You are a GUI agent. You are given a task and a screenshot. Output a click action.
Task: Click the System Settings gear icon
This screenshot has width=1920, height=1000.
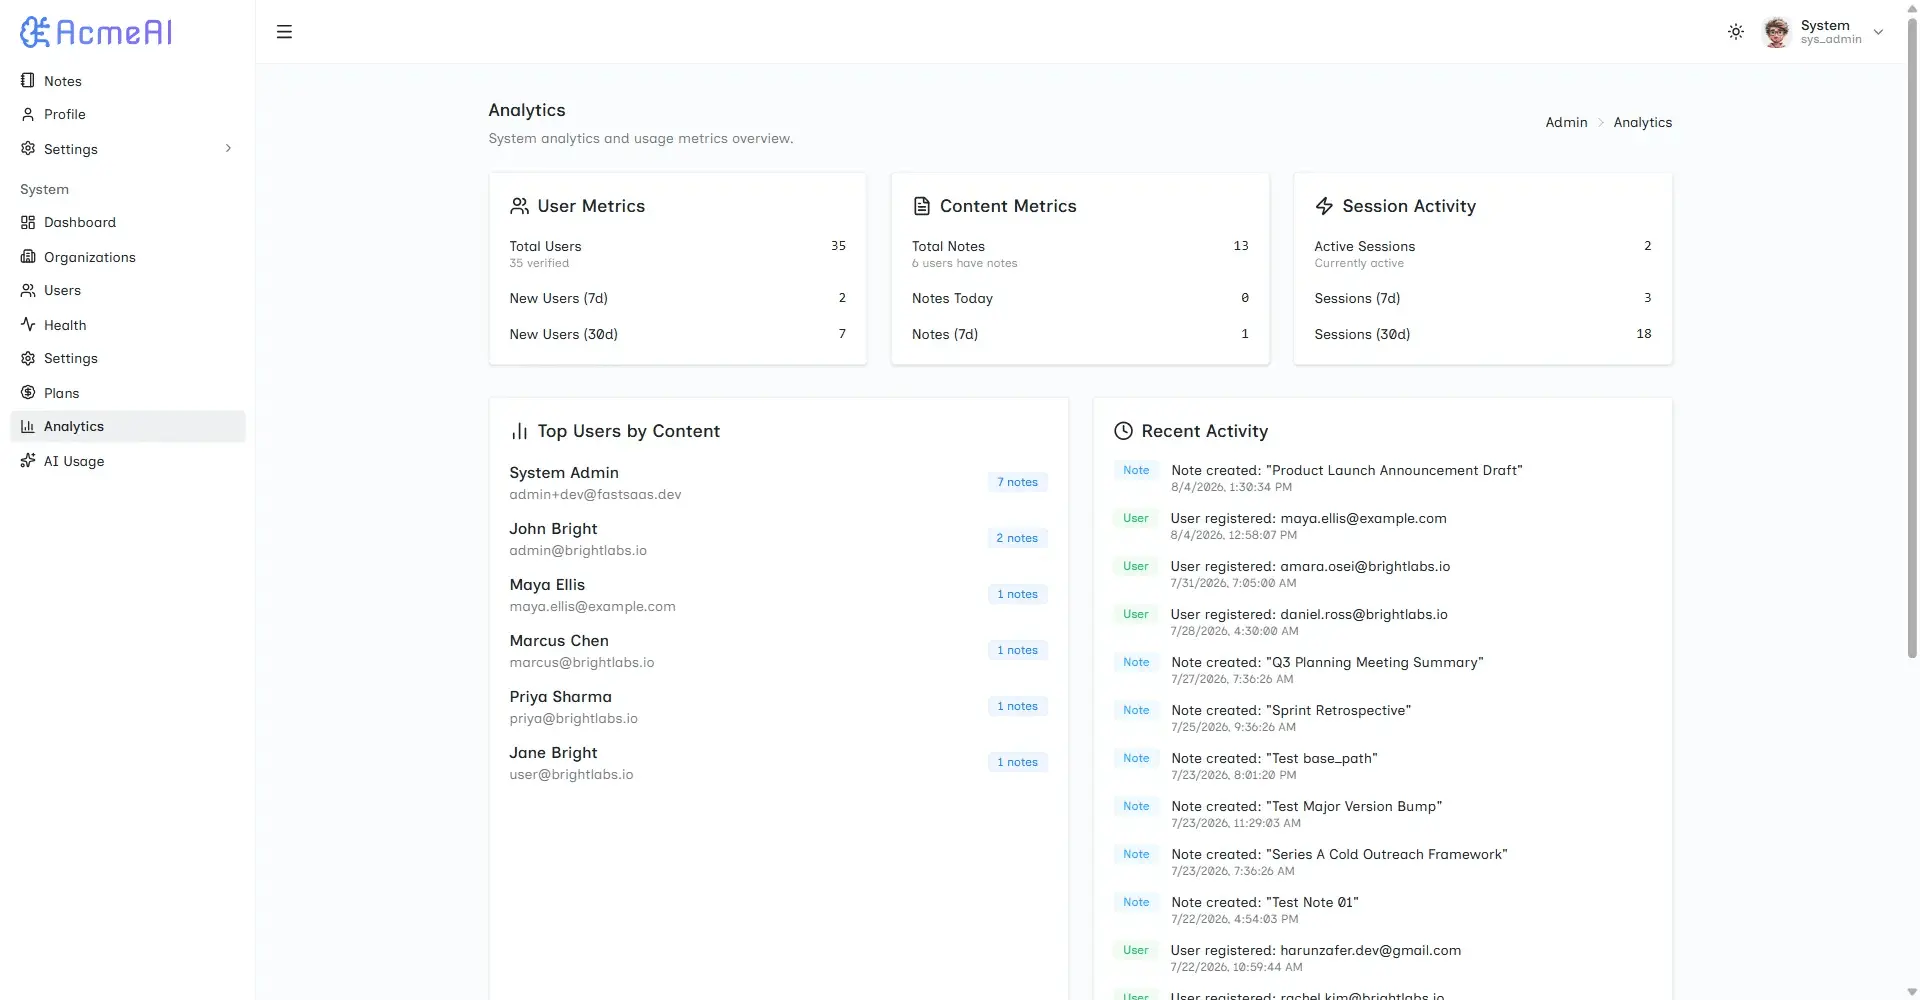(28, 358)
